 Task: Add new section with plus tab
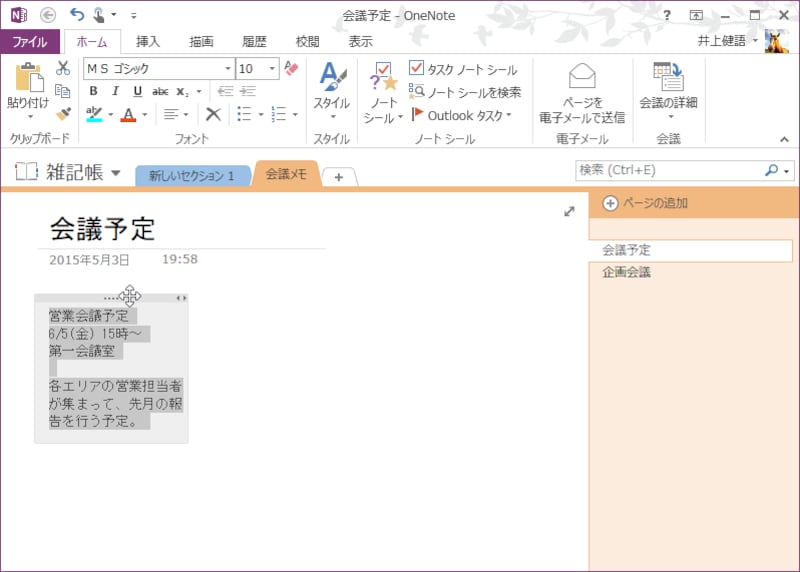tap(339, 177)
